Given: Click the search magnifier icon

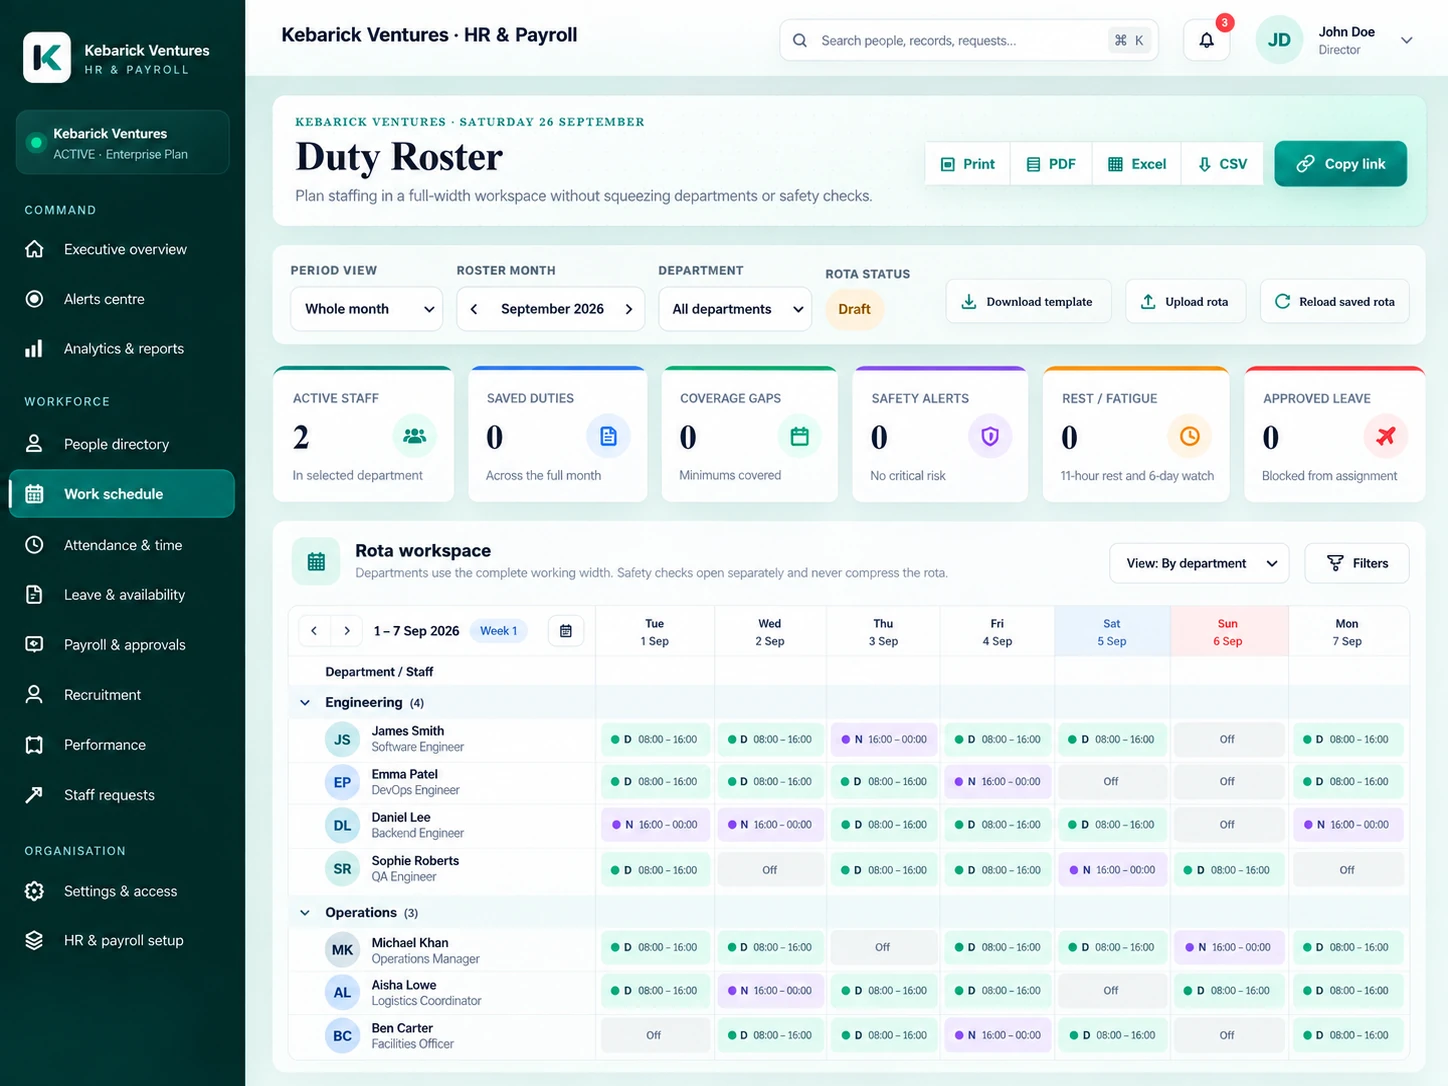Looking at the screenshot, I should (800, 40).
